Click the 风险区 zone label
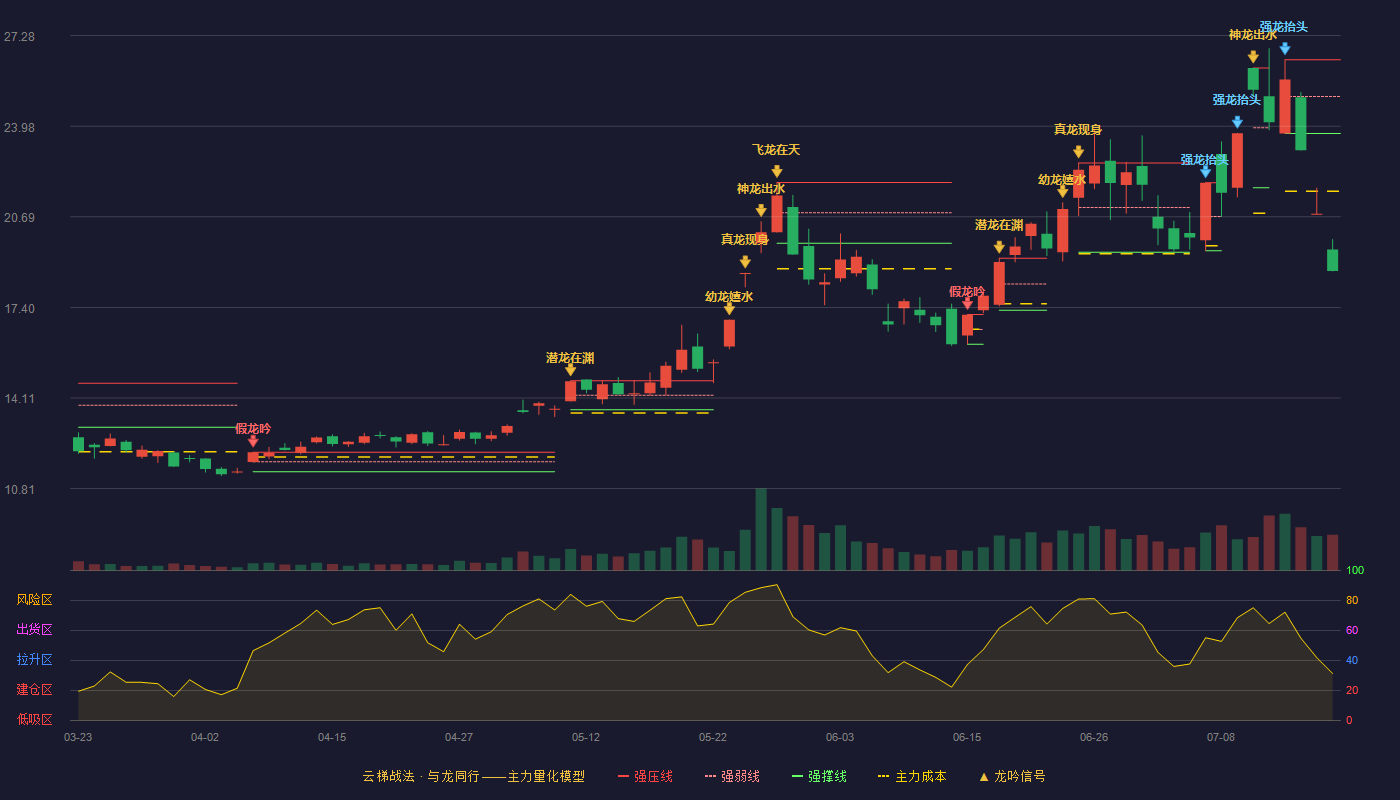Image resolution: width=1400 pixels, height=800 pixels. pyautogui.click(x=35, y=600)
